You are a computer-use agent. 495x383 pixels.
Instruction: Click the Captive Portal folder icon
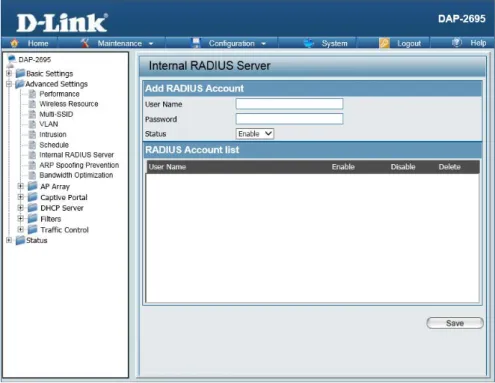[32, 197]
